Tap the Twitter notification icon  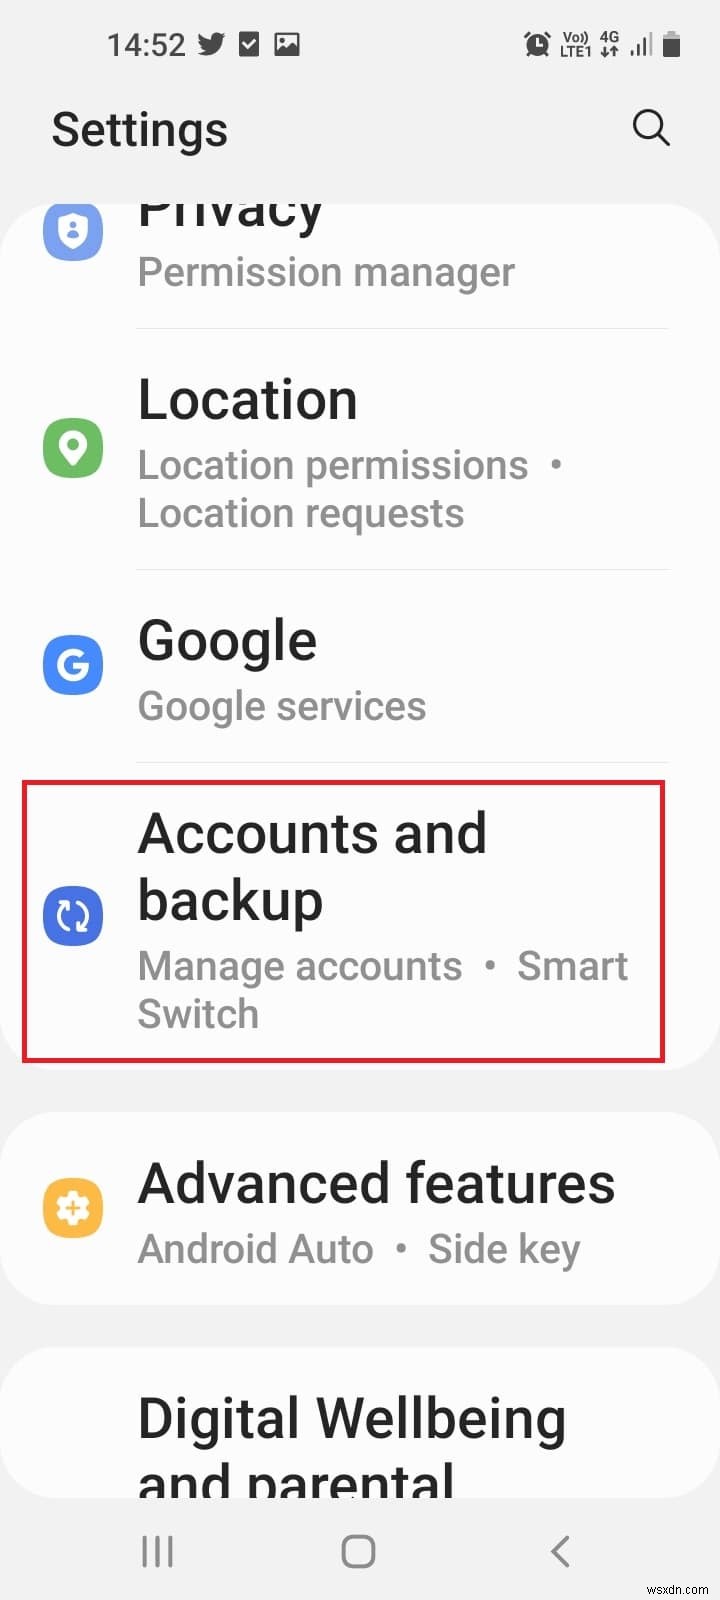(213, 43)
